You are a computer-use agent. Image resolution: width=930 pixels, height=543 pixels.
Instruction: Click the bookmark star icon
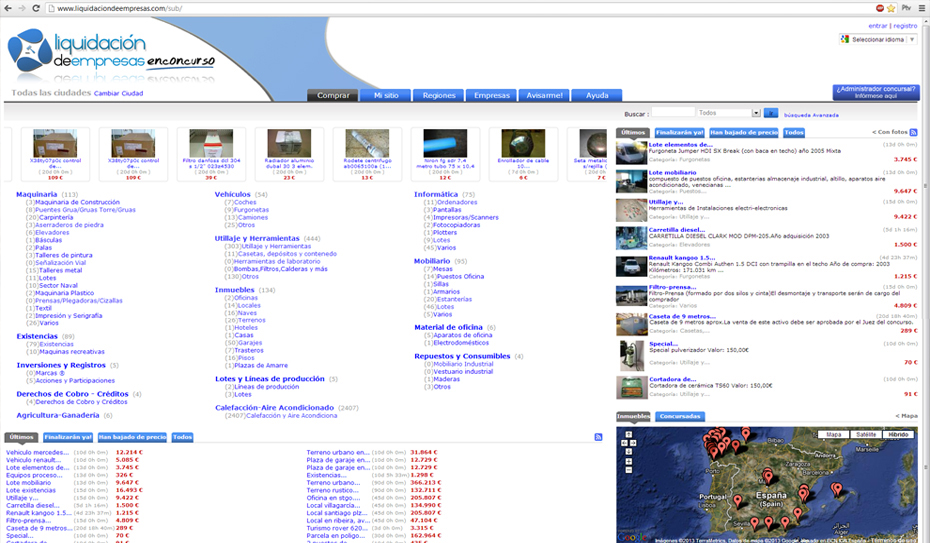[x=889, y=8]
